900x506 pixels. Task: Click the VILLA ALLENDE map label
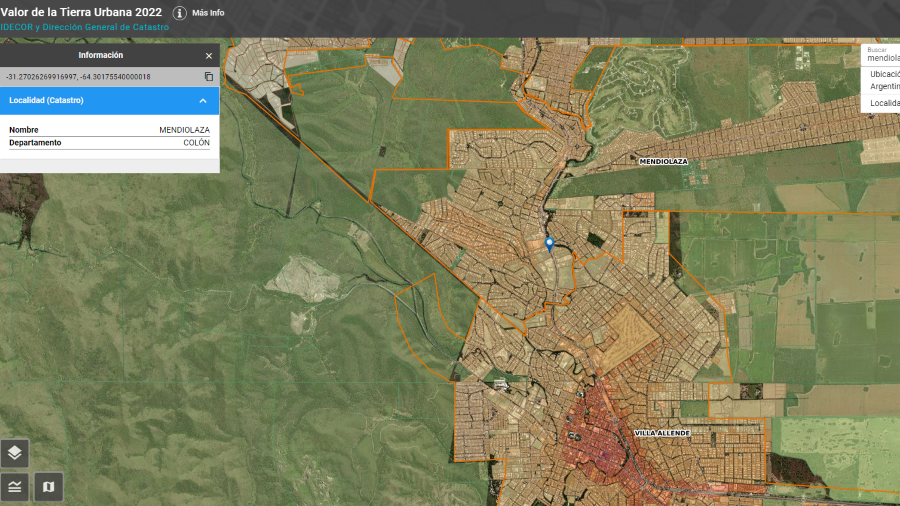tap(662, 433)
